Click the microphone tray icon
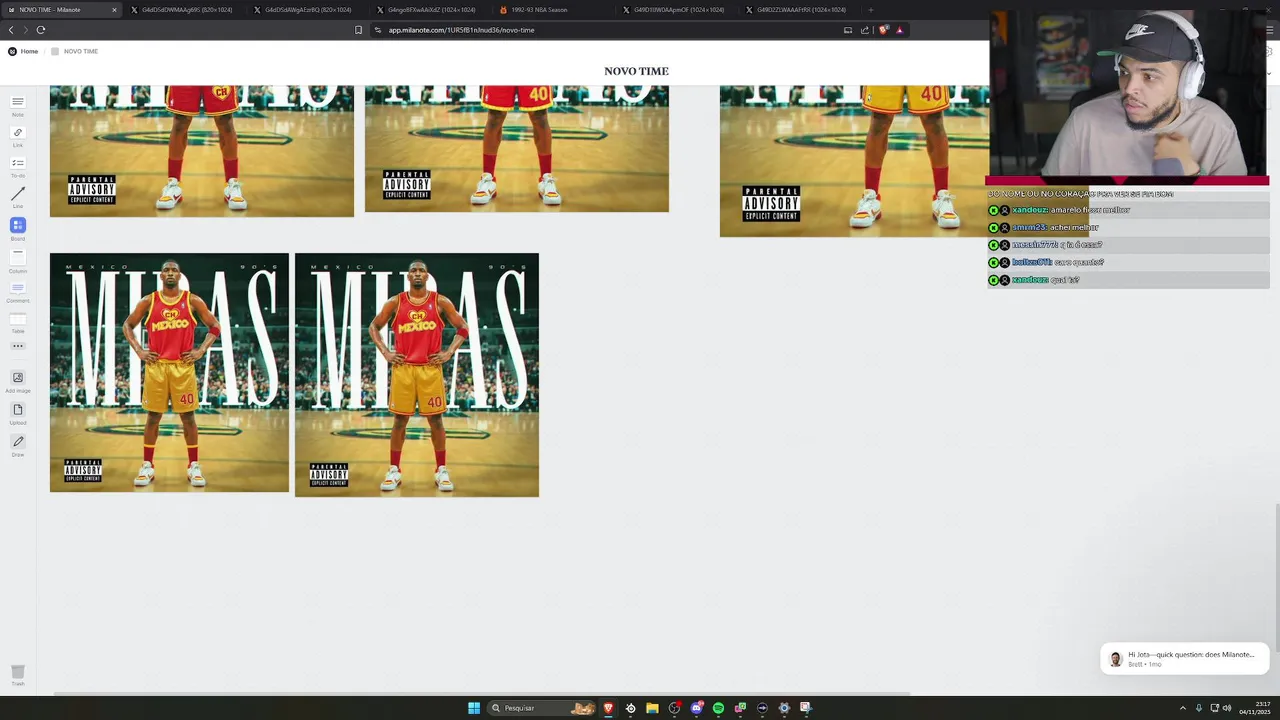This screenshot has height=720, width=1280. point(1199,708)
